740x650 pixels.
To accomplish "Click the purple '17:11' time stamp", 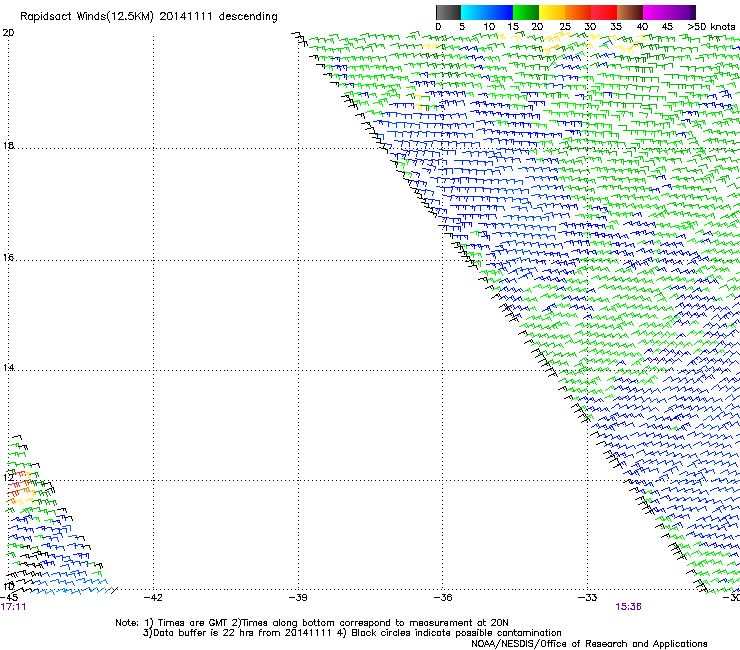I will pos(13,607).
